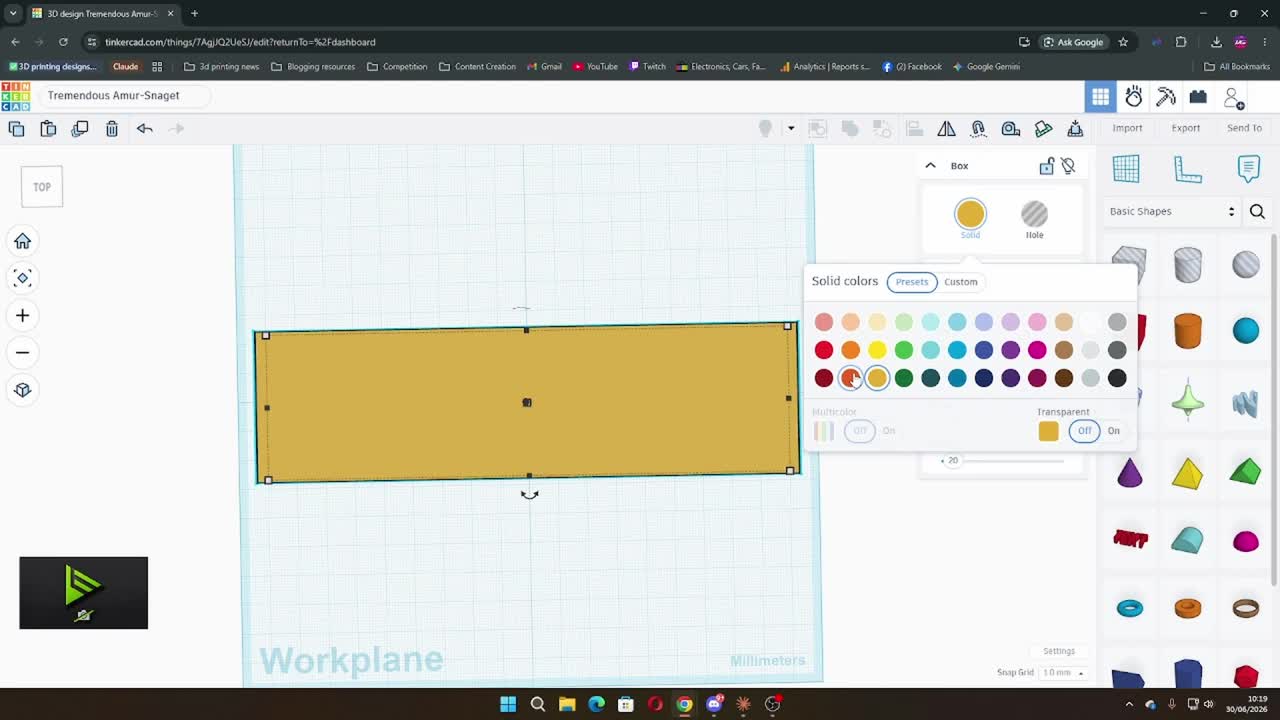
Task: Click the Import button
Action: click(1127, 128)
